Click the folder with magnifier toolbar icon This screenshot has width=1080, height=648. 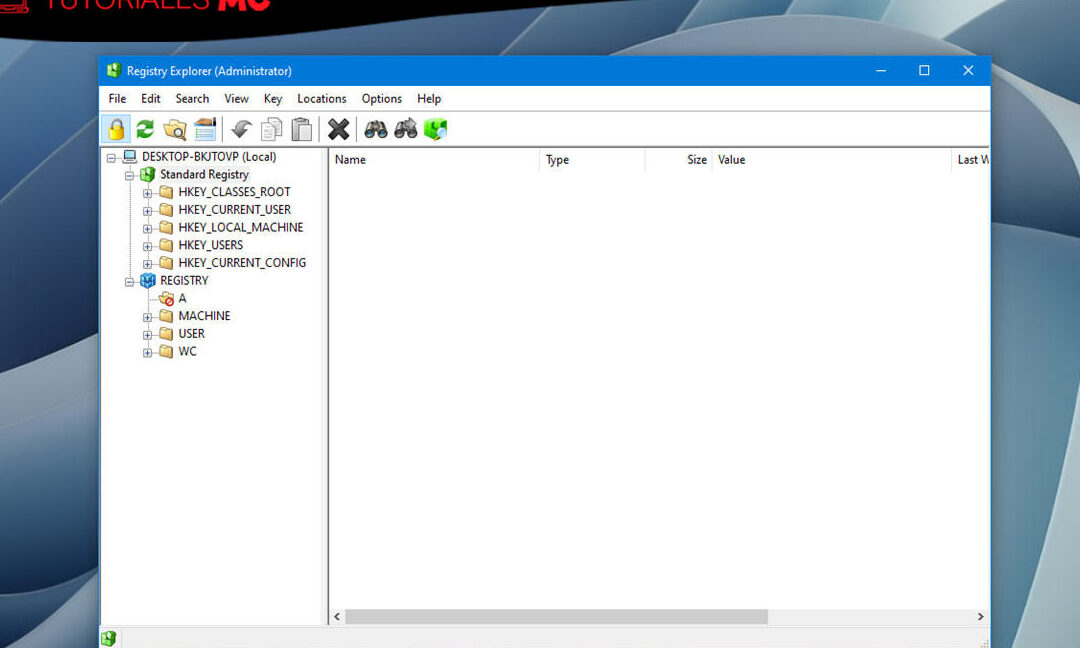tap(175, 129)
